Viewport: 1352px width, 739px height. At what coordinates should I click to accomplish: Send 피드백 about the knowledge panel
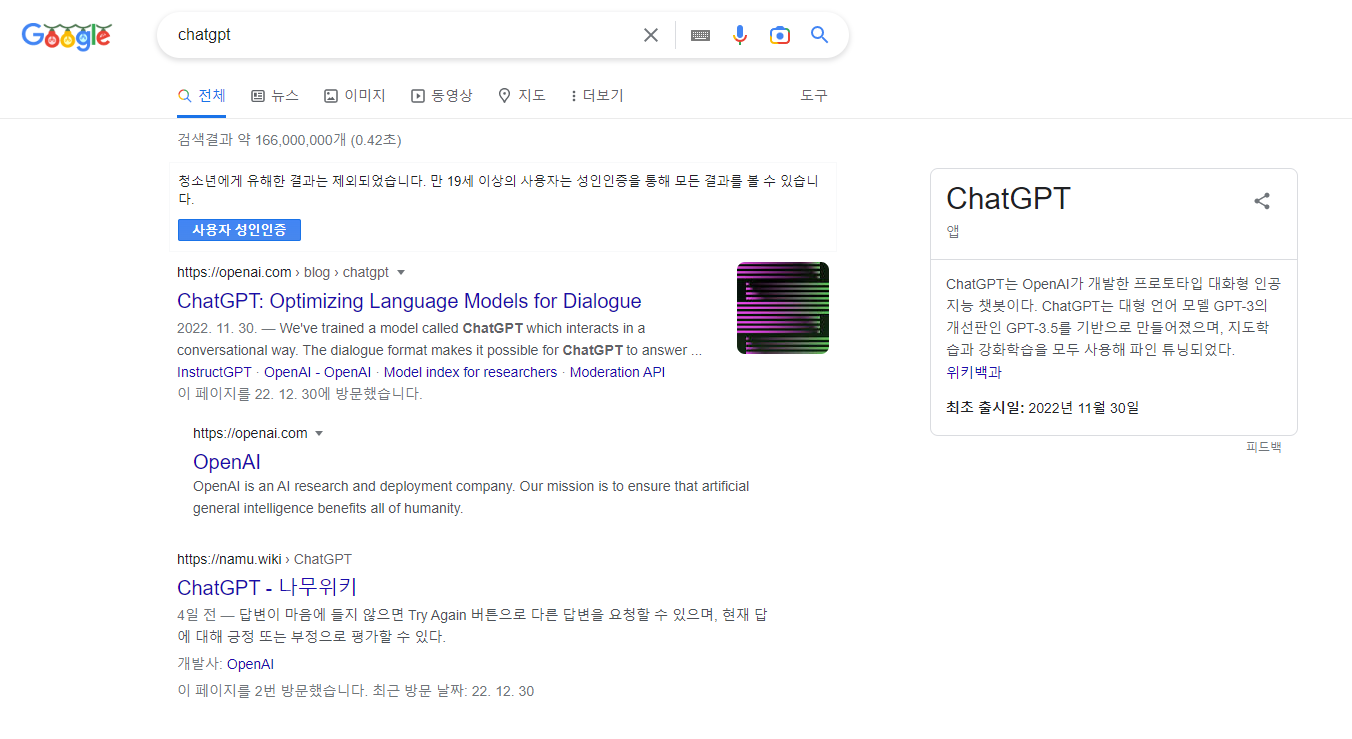pos(1263,446)
